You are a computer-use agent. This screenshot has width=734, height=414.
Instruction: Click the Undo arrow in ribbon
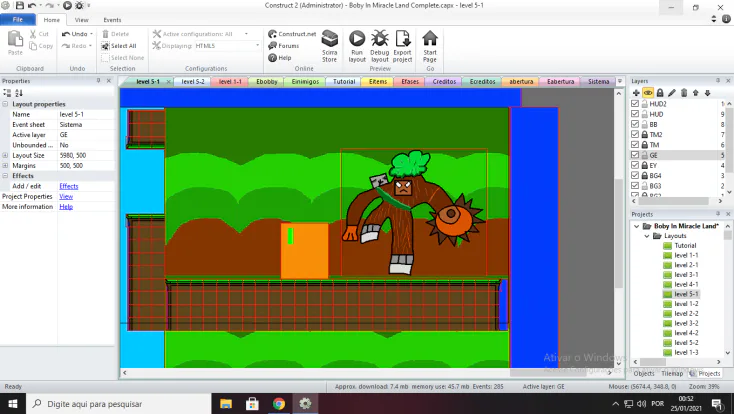[66, 34]
